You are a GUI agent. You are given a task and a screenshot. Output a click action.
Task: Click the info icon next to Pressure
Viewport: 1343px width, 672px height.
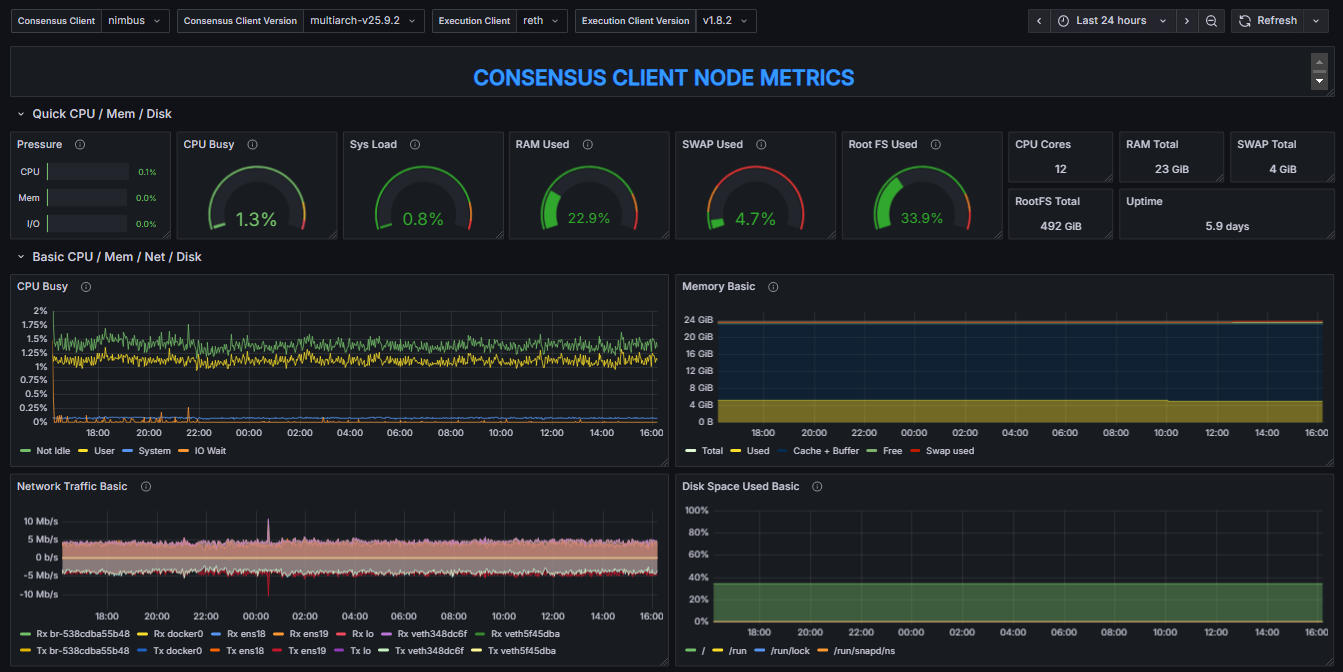click(80, 145)
